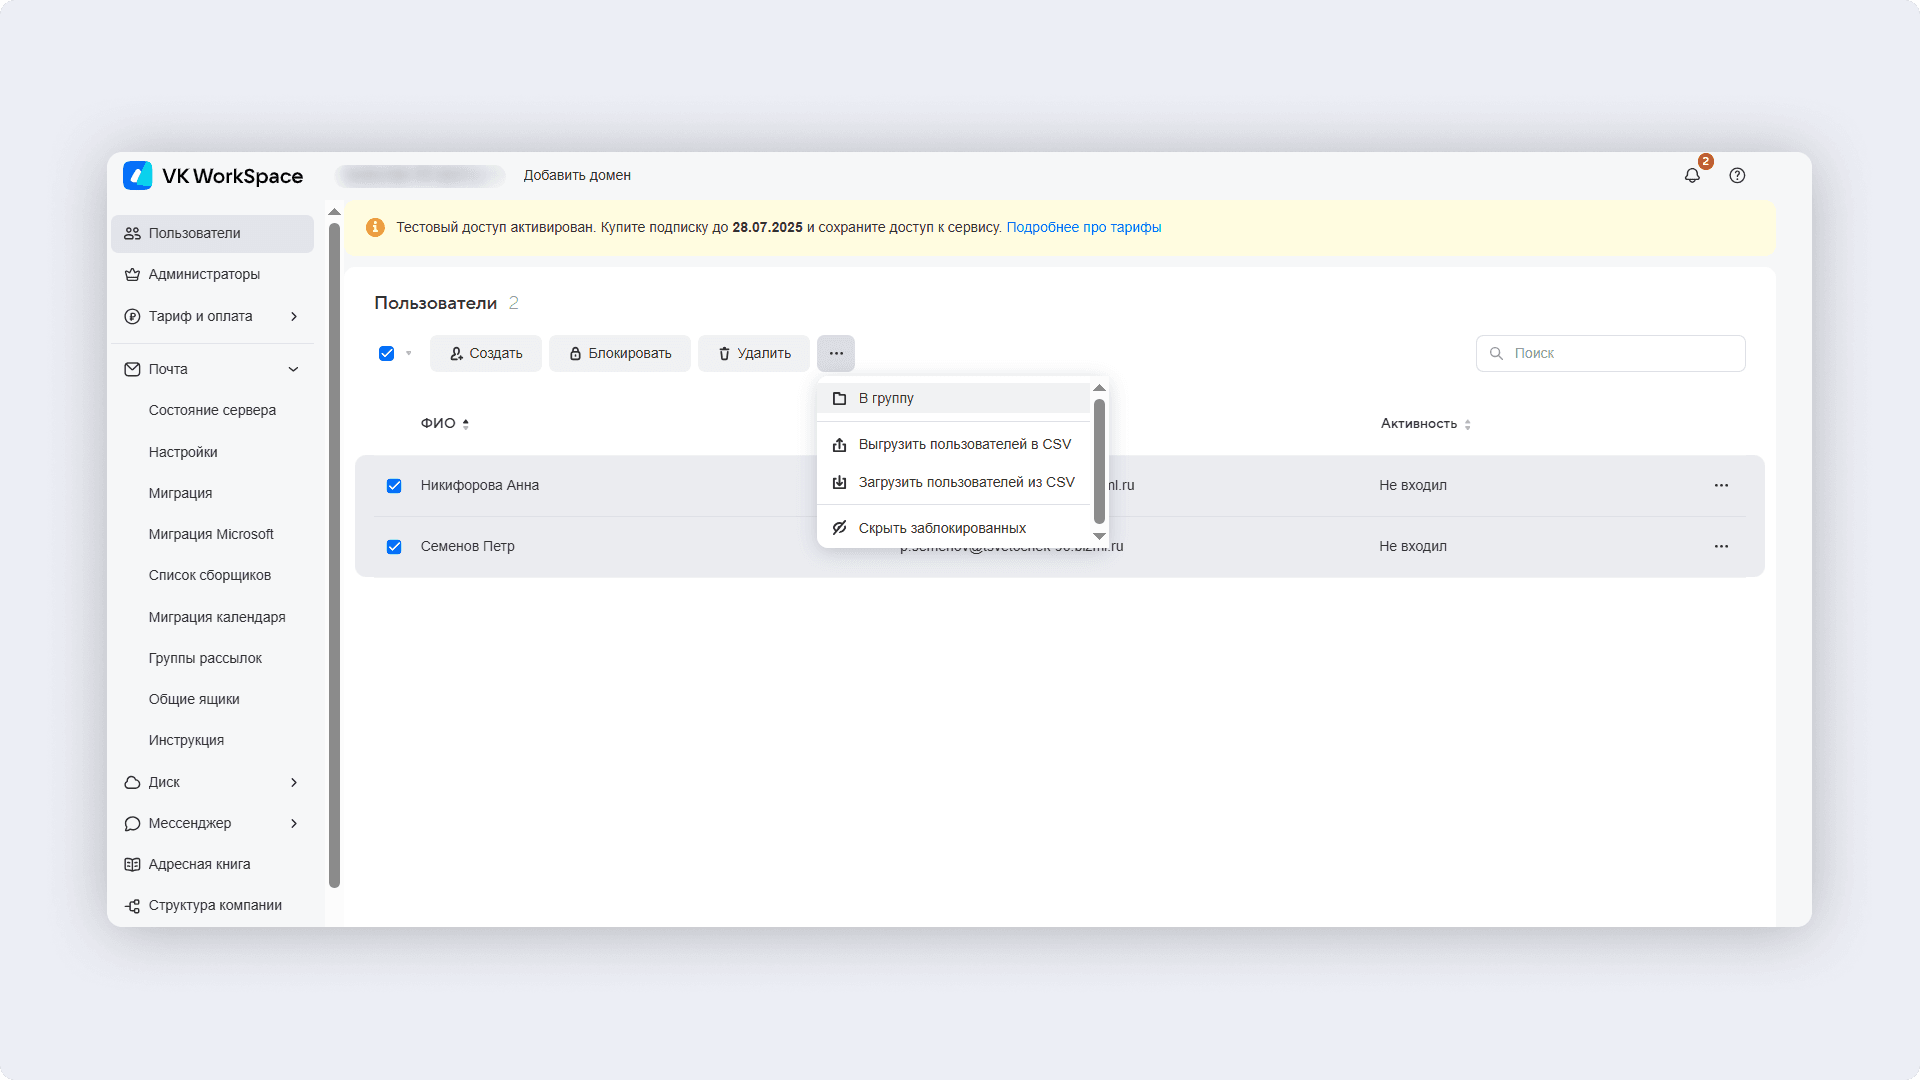1920x1080 pixels.
Task: Expand the Диск sidebar section
Action: click(x=293, y=782)
